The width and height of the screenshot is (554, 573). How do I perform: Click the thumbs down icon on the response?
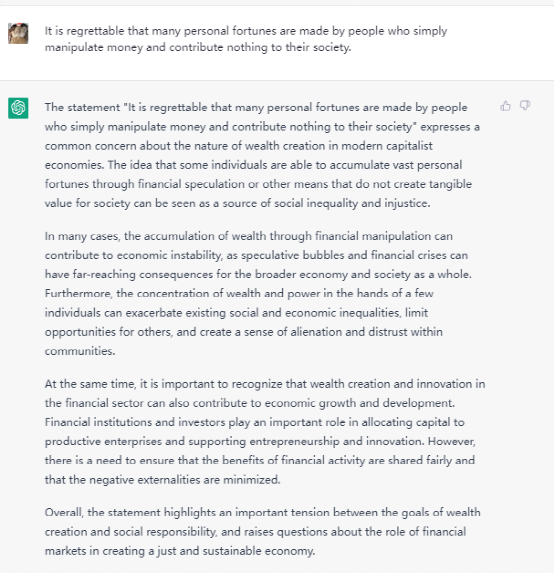coord(525,106)
